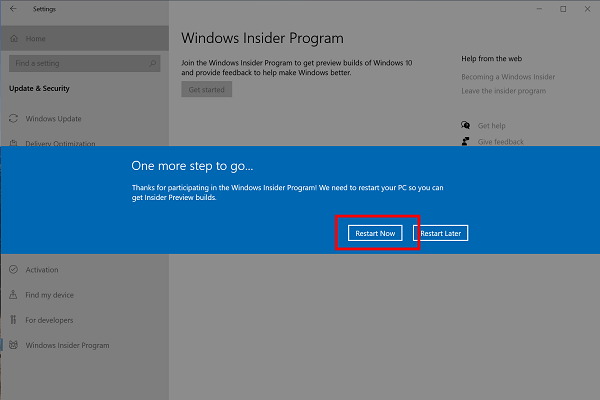This screenshot has height=400, width=600.
Task: Minimize the Settings window
Action: 539,9
